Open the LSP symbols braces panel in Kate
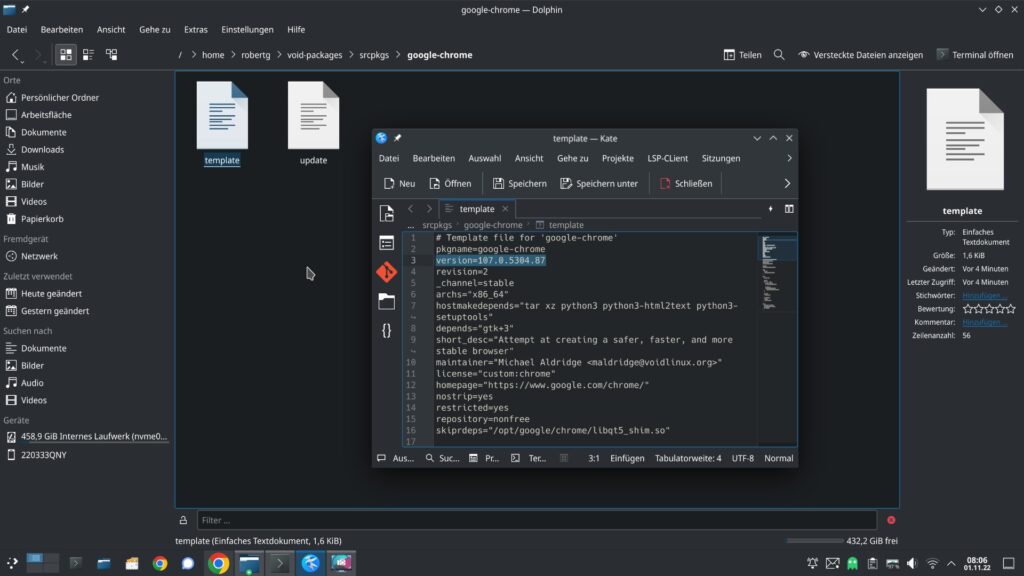 point(387,330)
